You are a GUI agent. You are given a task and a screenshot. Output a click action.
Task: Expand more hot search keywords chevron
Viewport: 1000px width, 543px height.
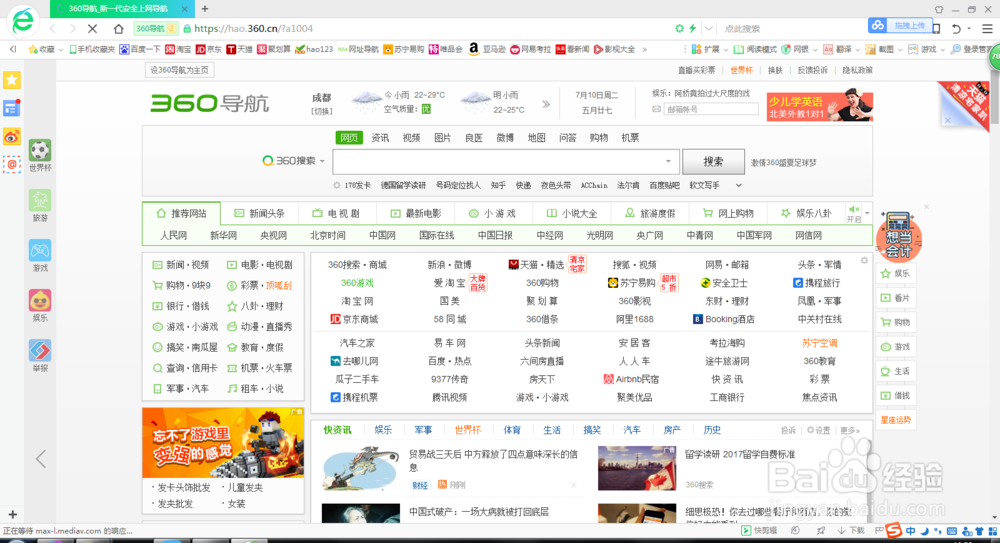[x=739, y=185]
